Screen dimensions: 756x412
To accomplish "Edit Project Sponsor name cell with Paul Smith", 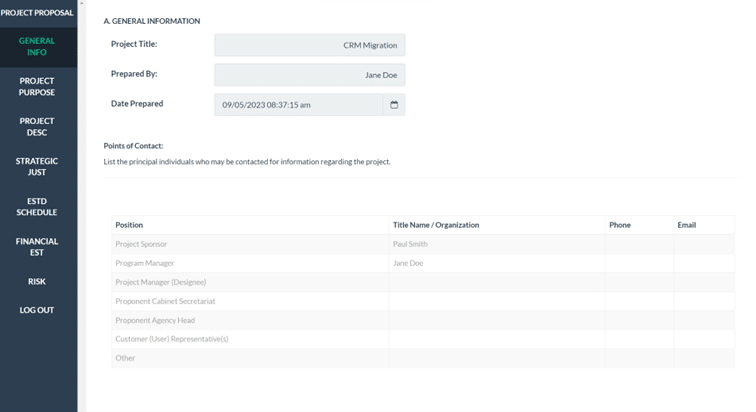I will 496,244.
